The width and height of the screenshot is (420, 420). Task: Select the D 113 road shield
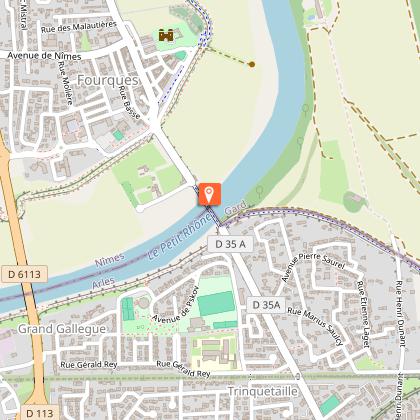pos(40,413)
